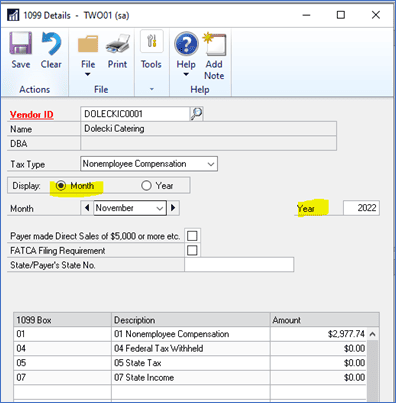The height and width of the screenshot is (403, 396).
Task: Open the Tools icon
Action: tap(152, 41)
